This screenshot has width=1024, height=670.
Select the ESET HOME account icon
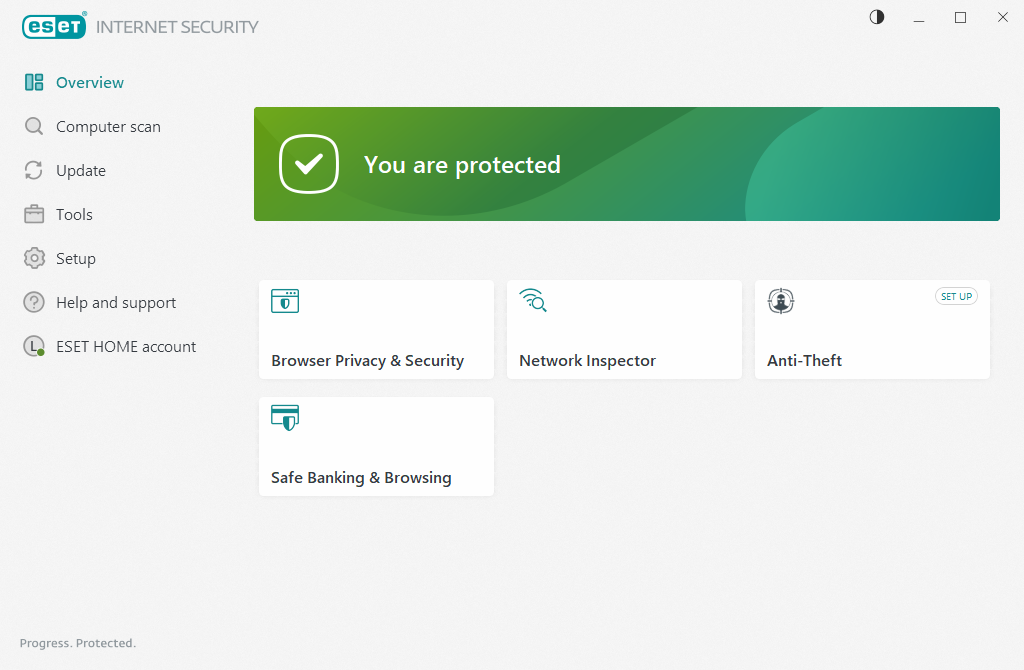[x=33, y=346]
